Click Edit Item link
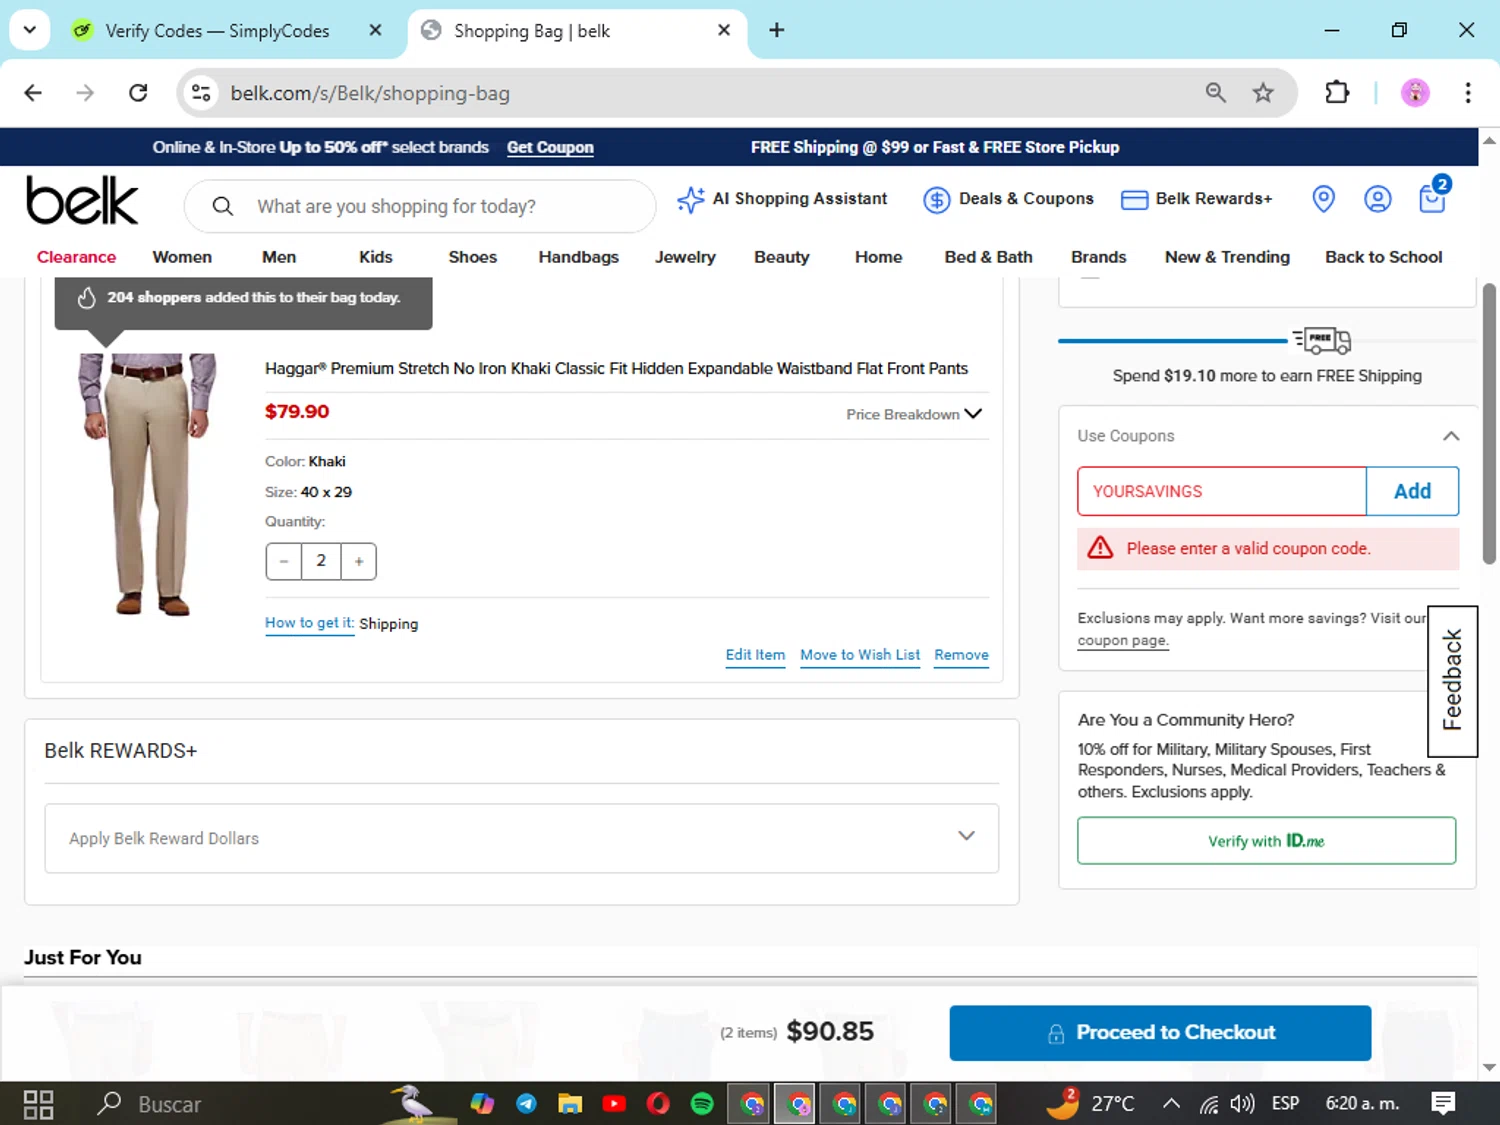 point(755,655)
